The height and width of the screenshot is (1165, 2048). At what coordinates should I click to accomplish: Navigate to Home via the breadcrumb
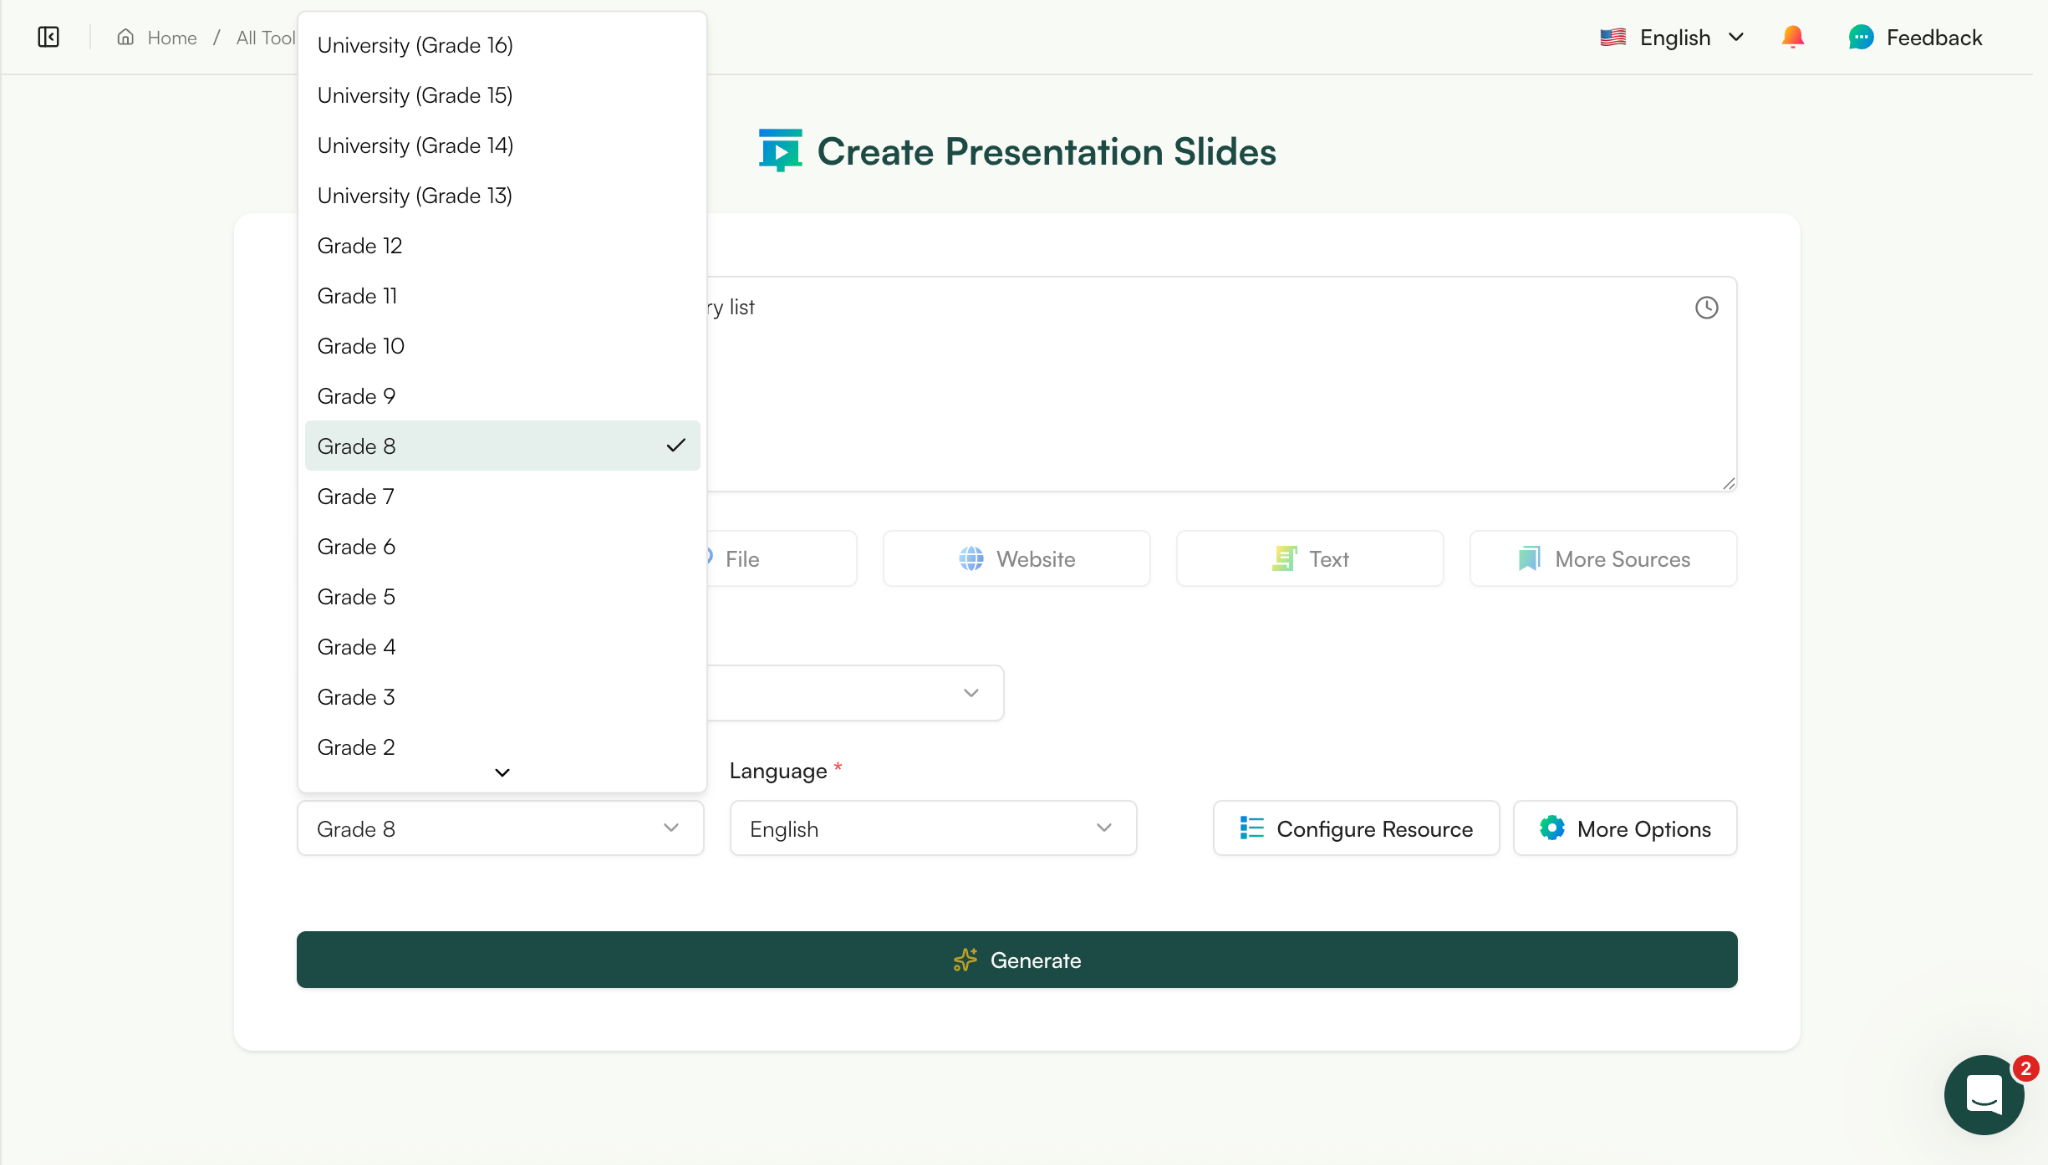click(170, 37)
